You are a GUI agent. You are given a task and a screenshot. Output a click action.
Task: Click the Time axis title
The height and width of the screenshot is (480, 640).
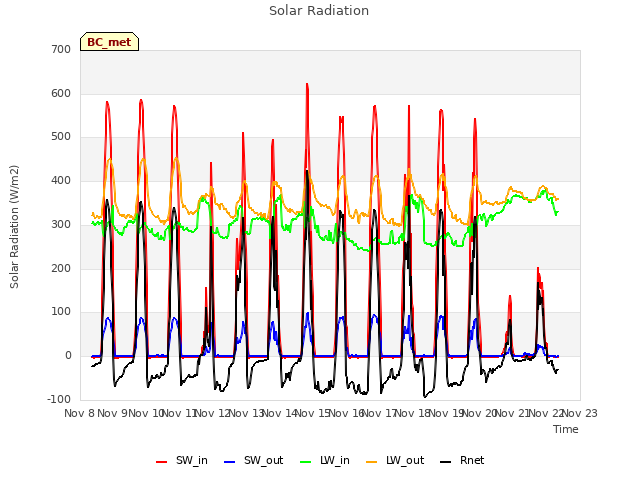click(566, 429)
